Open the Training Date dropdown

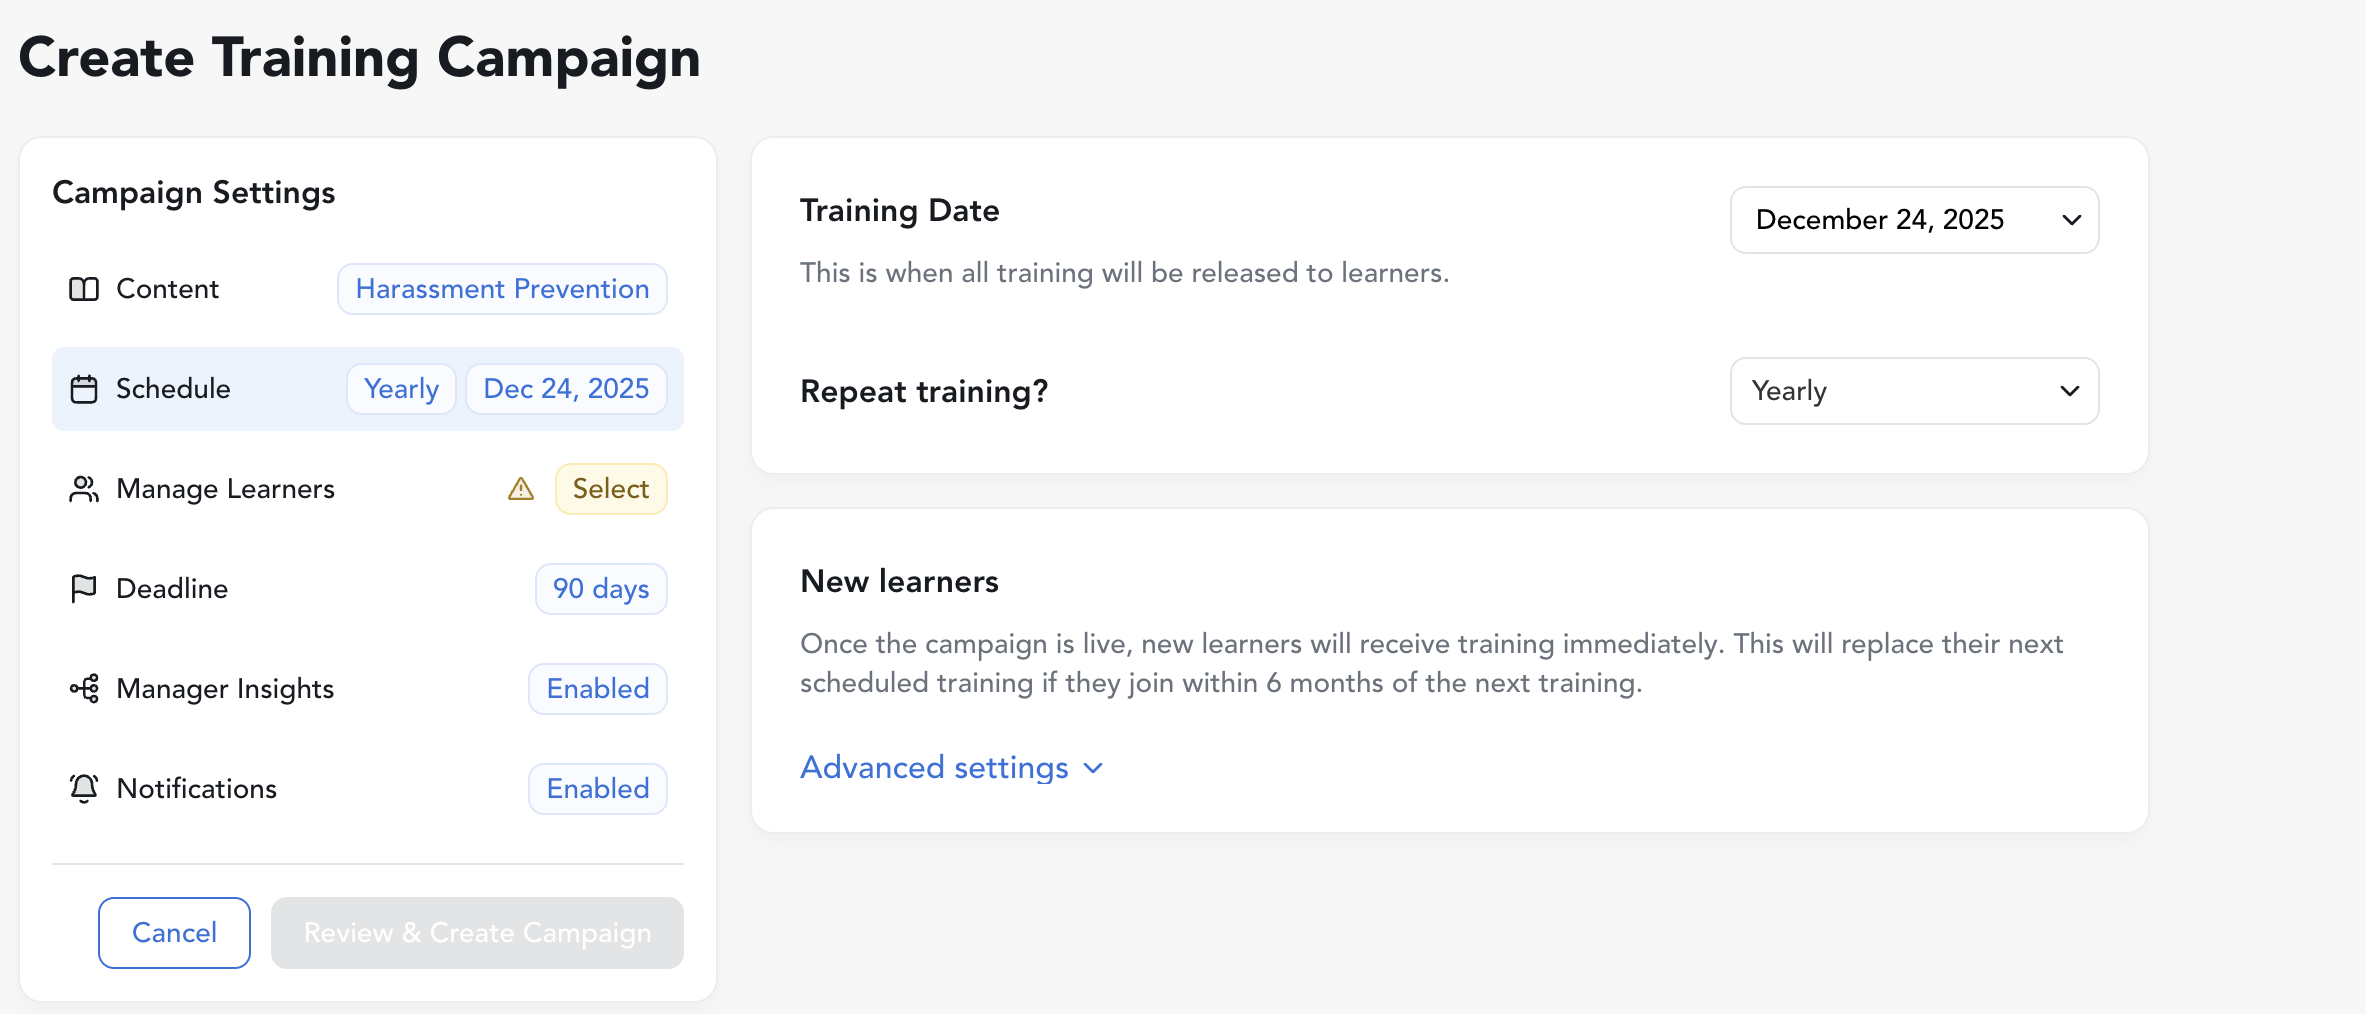[x=1914, y=220]
